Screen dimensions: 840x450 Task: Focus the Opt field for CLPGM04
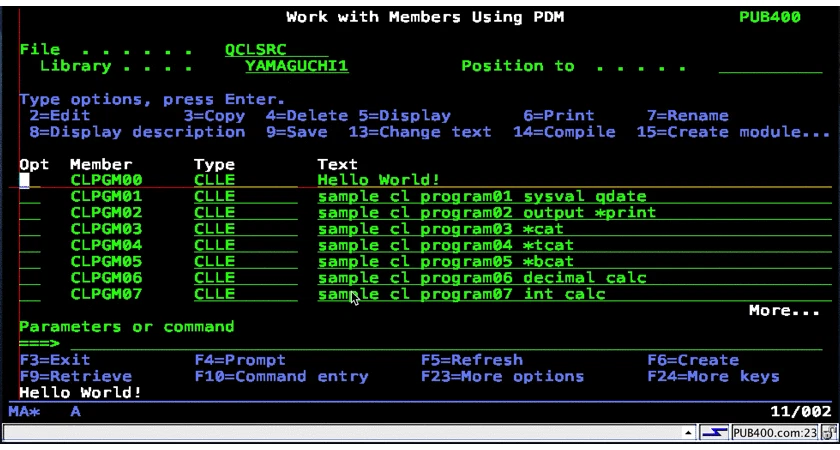pos(29,245)
